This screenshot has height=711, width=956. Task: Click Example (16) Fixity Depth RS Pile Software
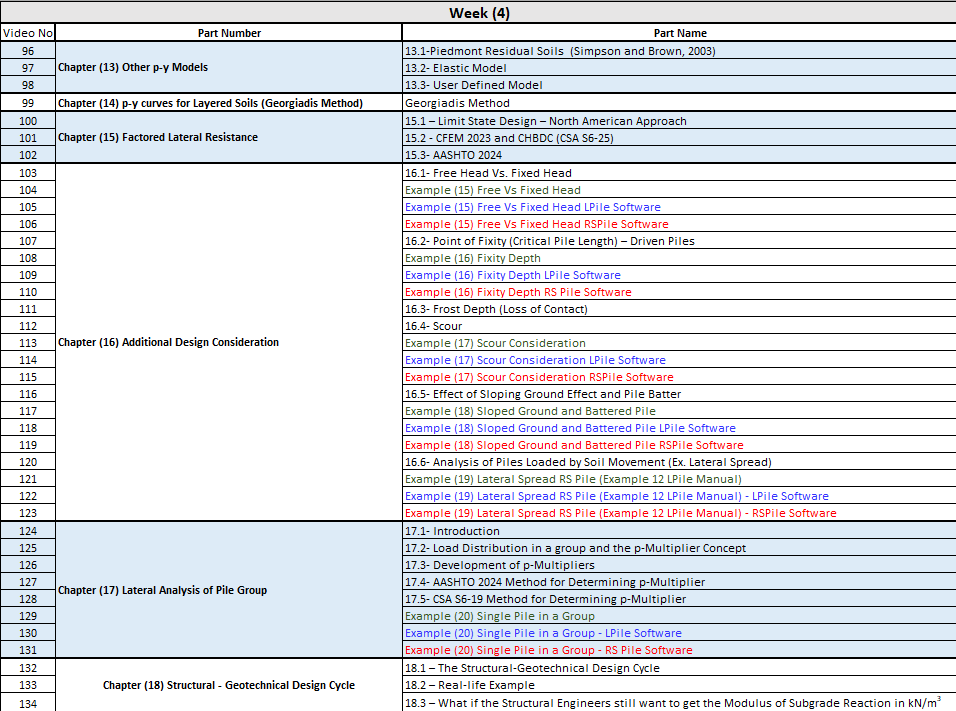(x=518, y=292)
